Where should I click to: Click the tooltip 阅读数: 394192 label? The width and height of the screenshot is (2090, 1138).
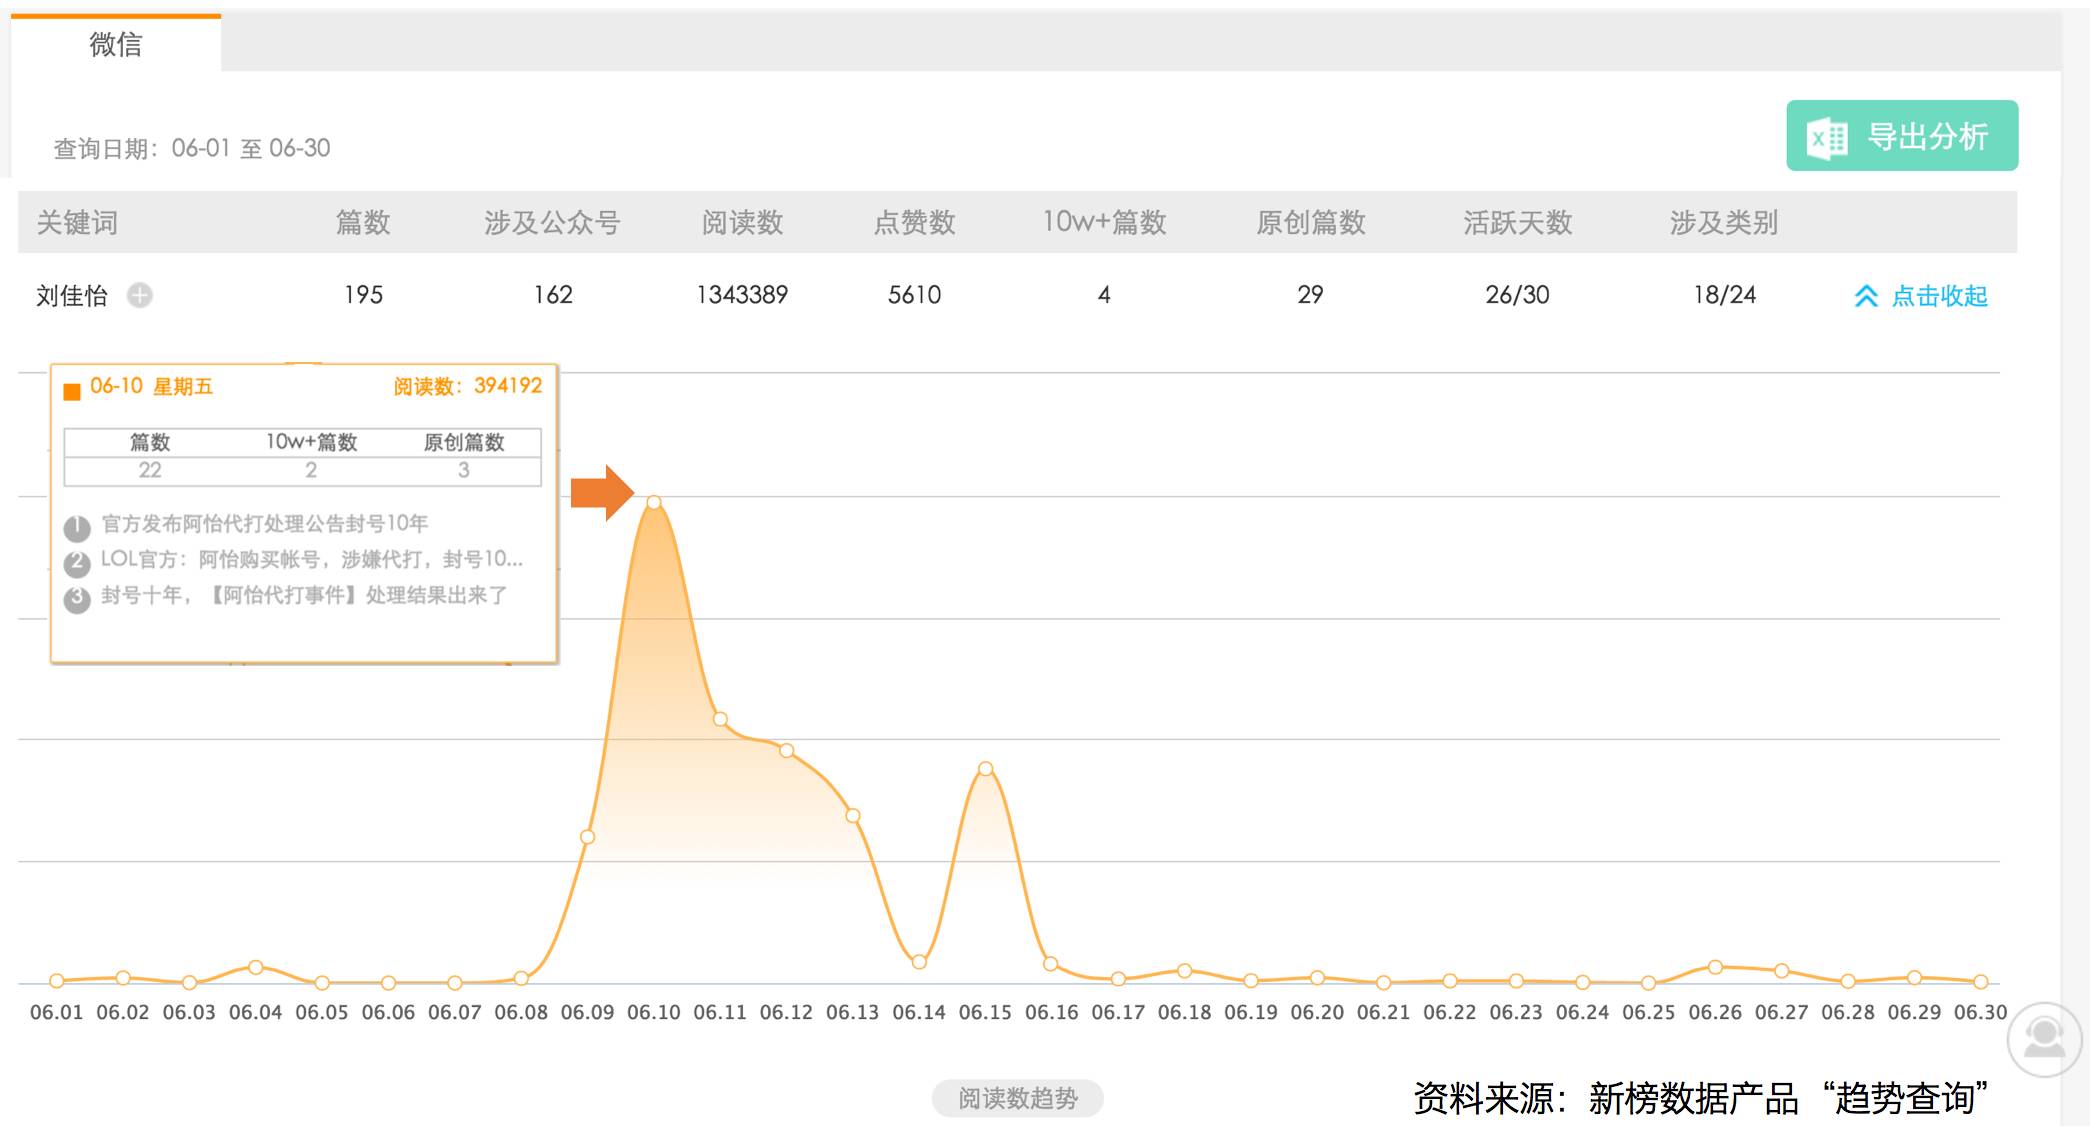[x=468, y=386]
